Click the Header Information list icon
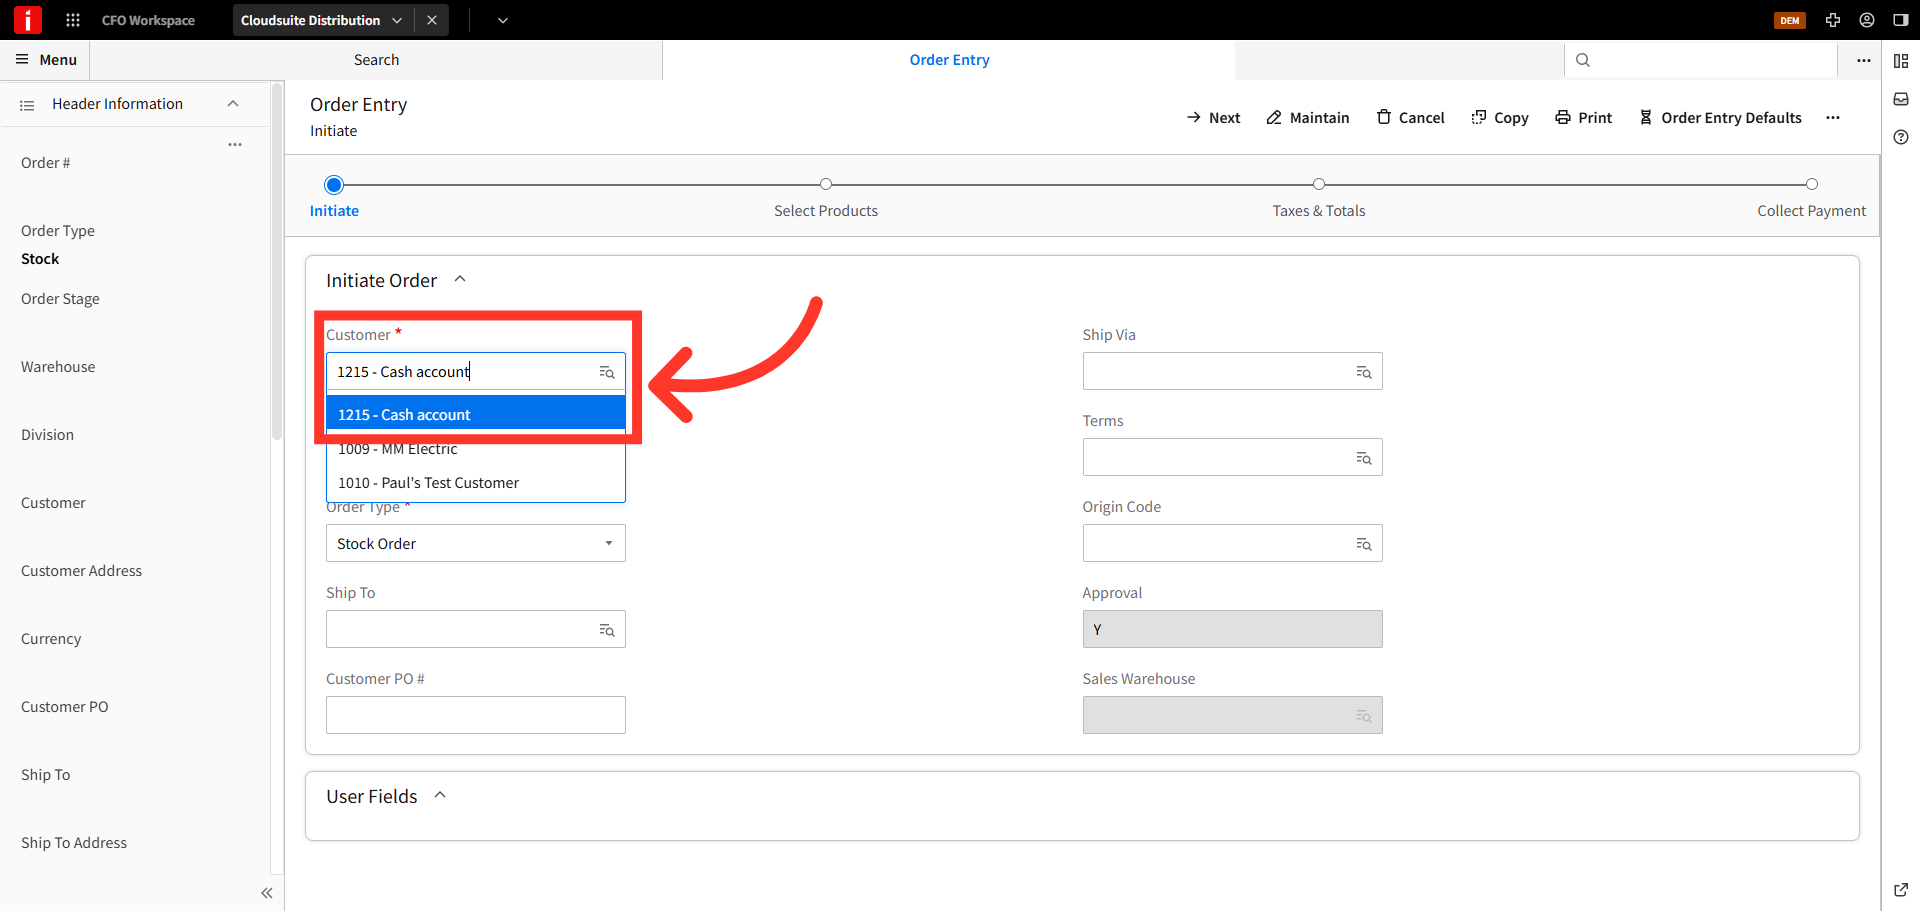The width and height of the screenshot is (1920, 911). [x=27, y=105]
